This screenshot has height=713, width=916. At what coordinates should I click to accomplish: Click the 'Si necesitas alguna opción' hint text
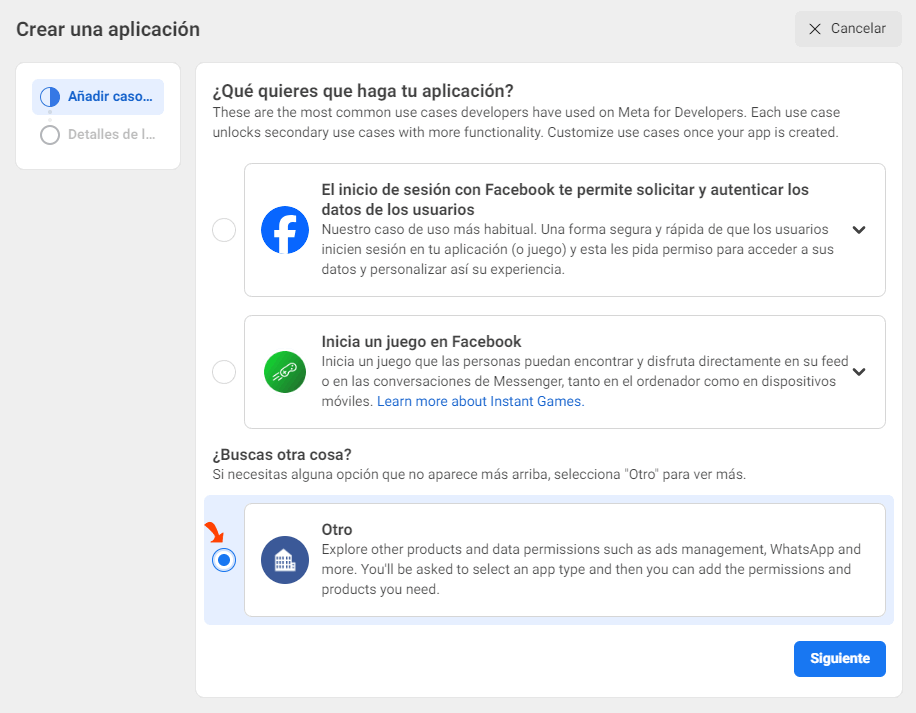(x=479, y=474)
